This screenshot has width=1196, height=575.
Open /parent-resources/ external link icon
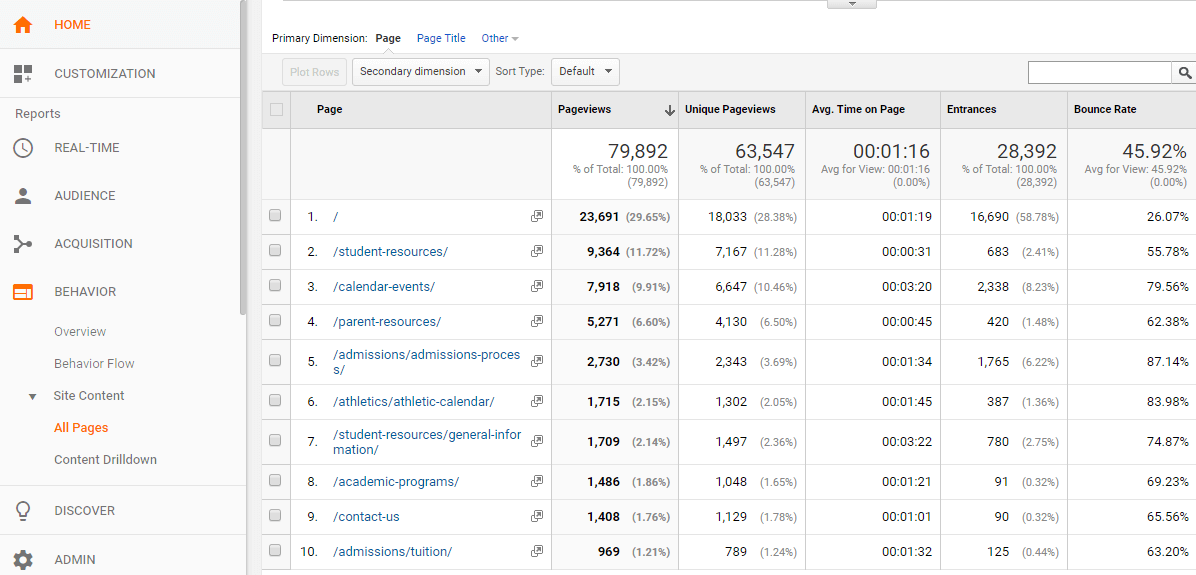(x=537, y=321)
